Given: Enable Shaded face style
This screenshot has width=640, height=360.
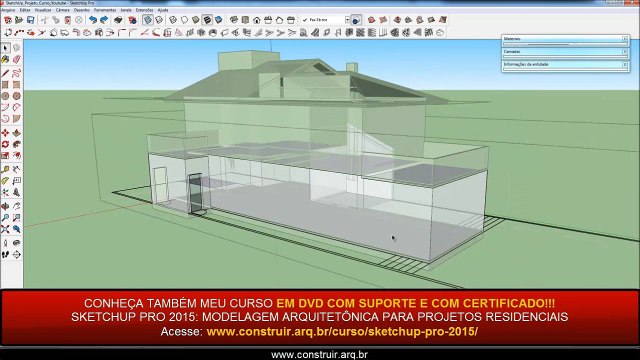Looking at the screenshot, I should pos(196,20).
